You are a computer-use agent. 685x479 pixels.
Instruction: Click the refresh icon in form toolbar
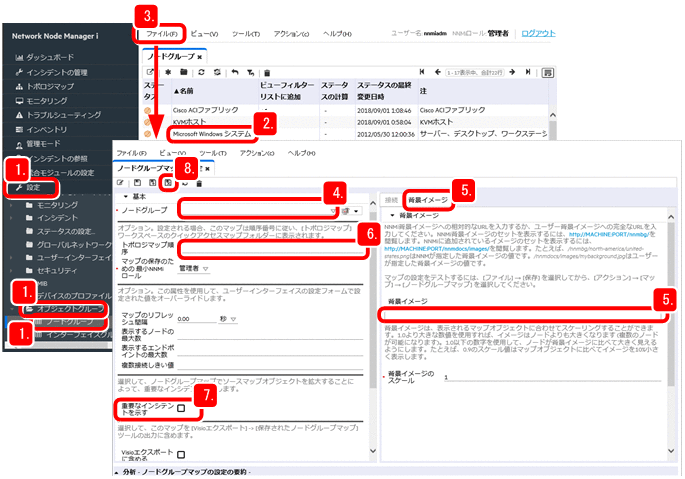(x=185, y=183)
